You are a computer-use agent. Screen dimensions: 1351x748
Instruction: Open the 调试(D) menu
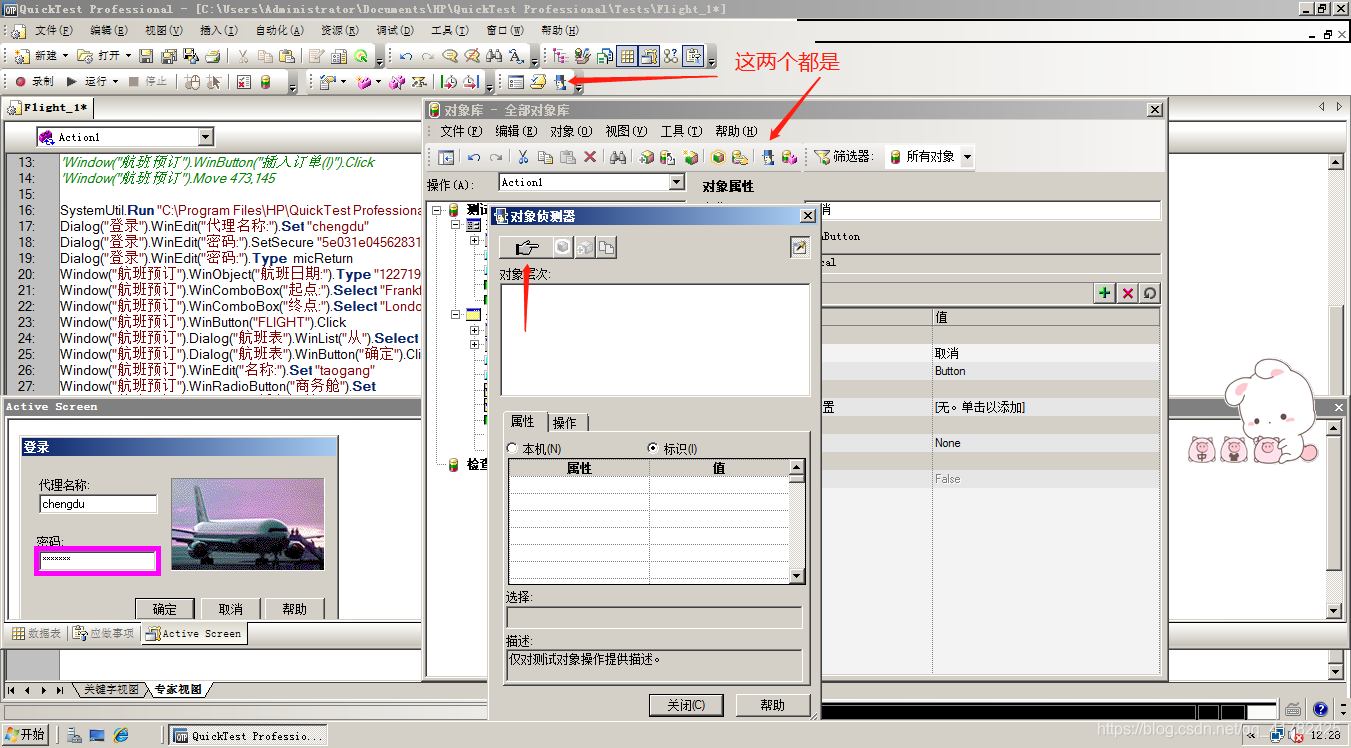click(x=394, y=31)
